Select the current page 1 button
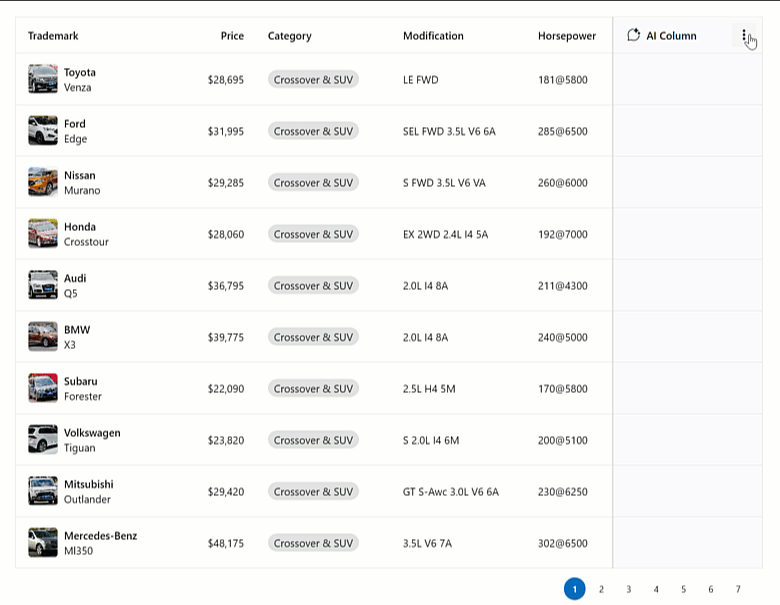Image resolution: width=780 pixels, height=605 pixels. click(575, 589)
